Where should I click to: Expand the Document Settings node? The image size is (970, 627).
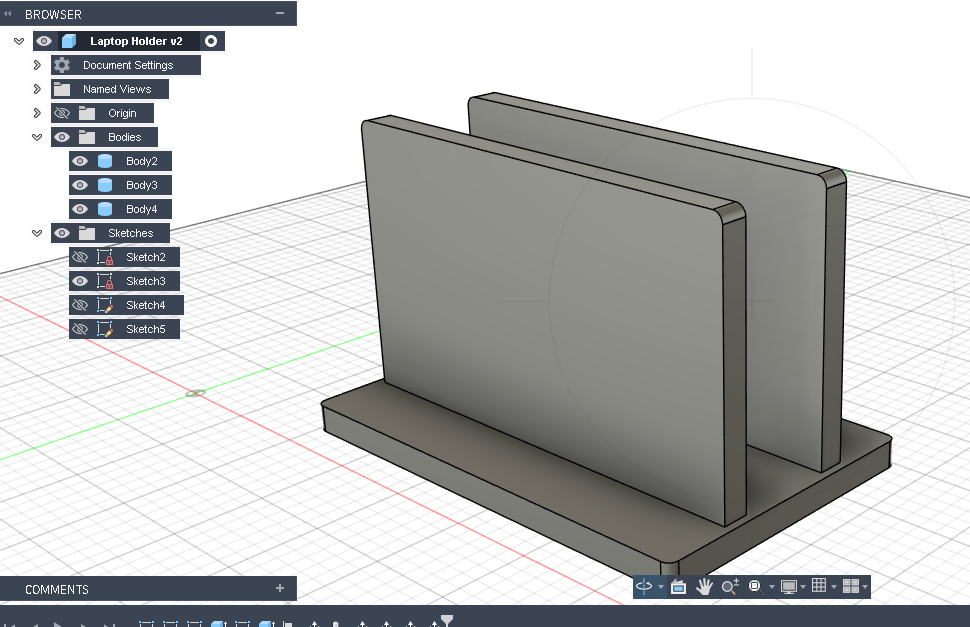point(37,65)
